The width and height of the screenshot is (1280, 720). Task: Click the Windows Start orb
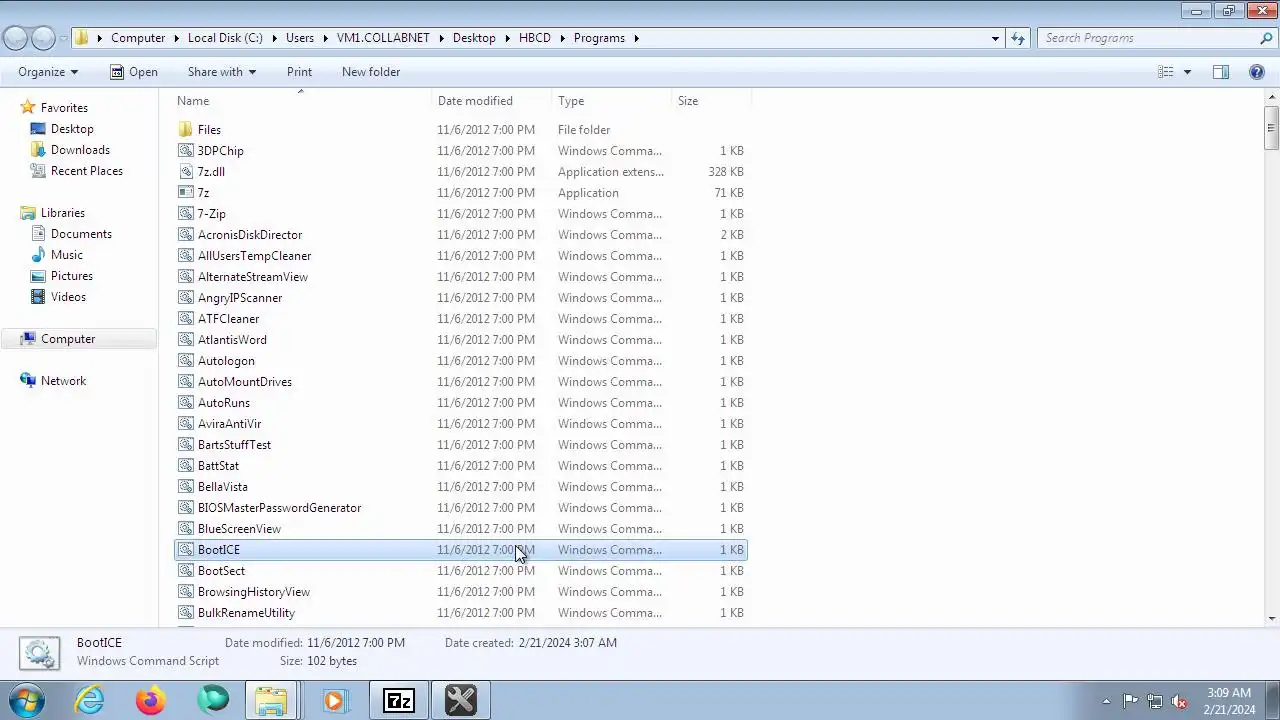click(27, 700)
